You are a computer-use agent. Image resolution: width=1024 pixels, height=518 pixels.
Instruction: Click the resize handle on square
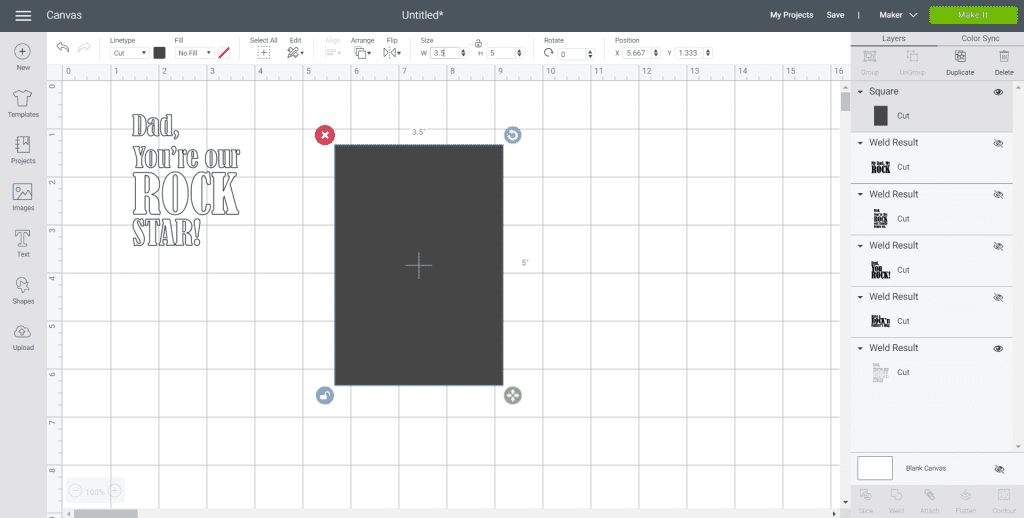click(513, 395)
